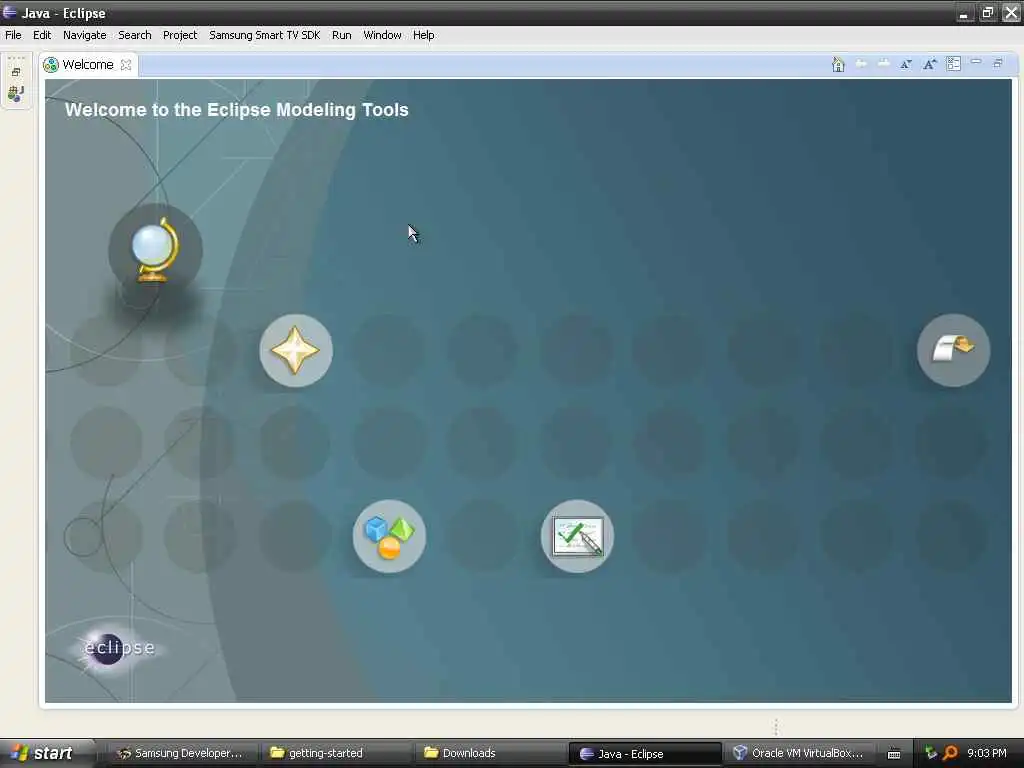Select the Welcome tab

tap(88, 65)
